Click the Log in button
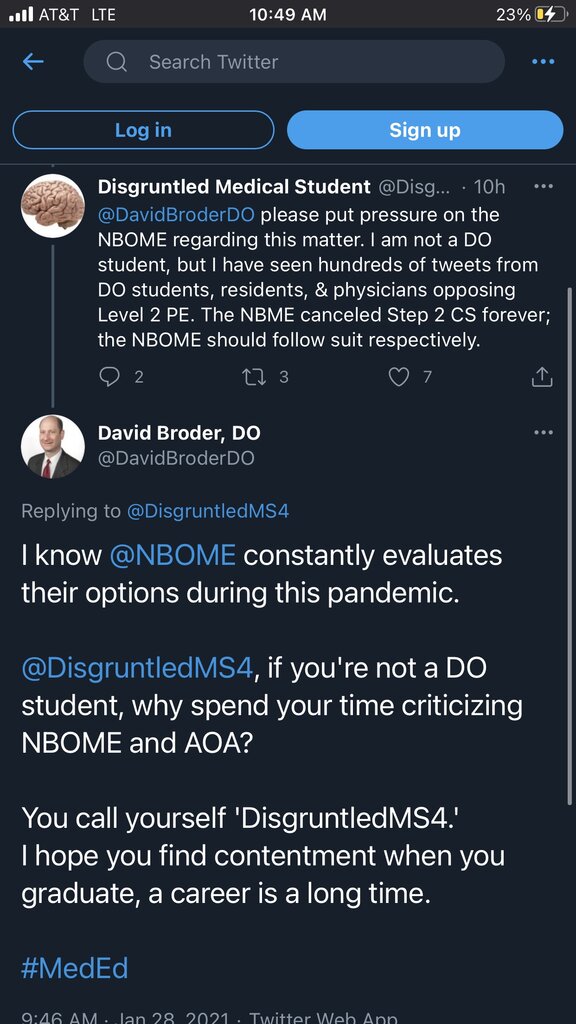Image resolution: width=576 pixels, height=1024 pixels. point(143,130)
